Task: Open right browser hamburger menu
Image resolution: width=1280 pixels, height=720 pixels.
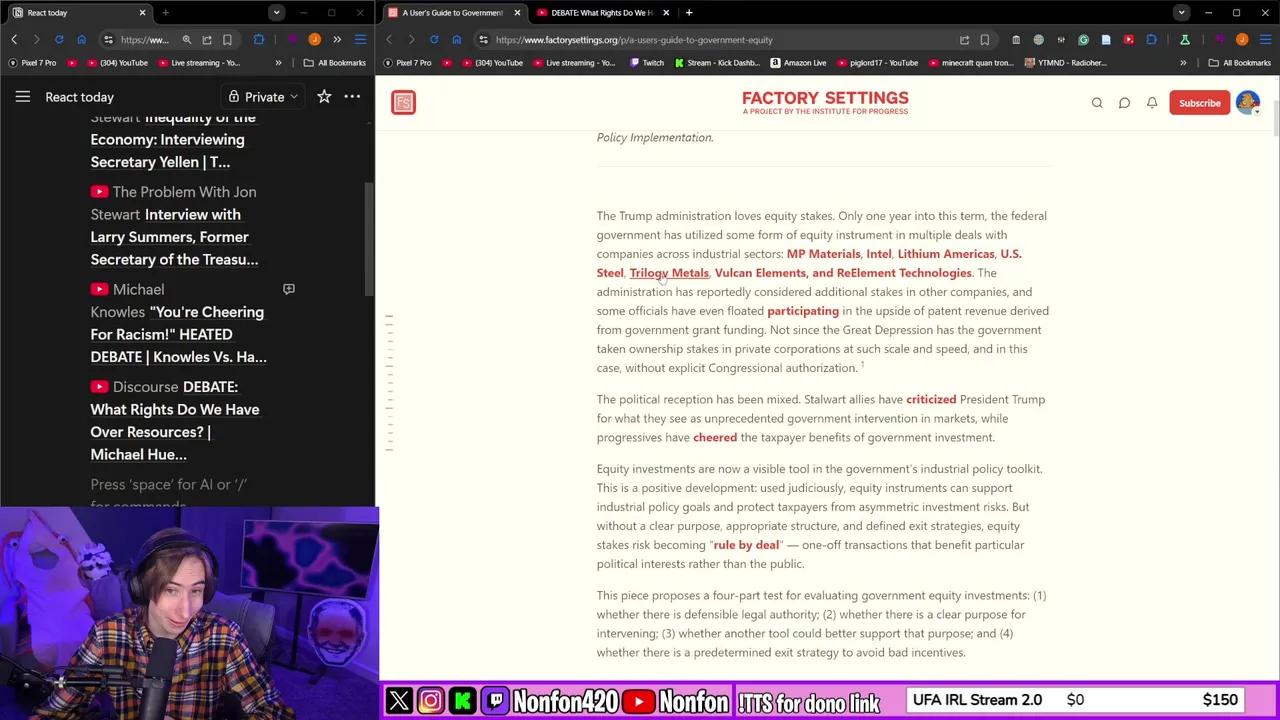Action: 1264,40
